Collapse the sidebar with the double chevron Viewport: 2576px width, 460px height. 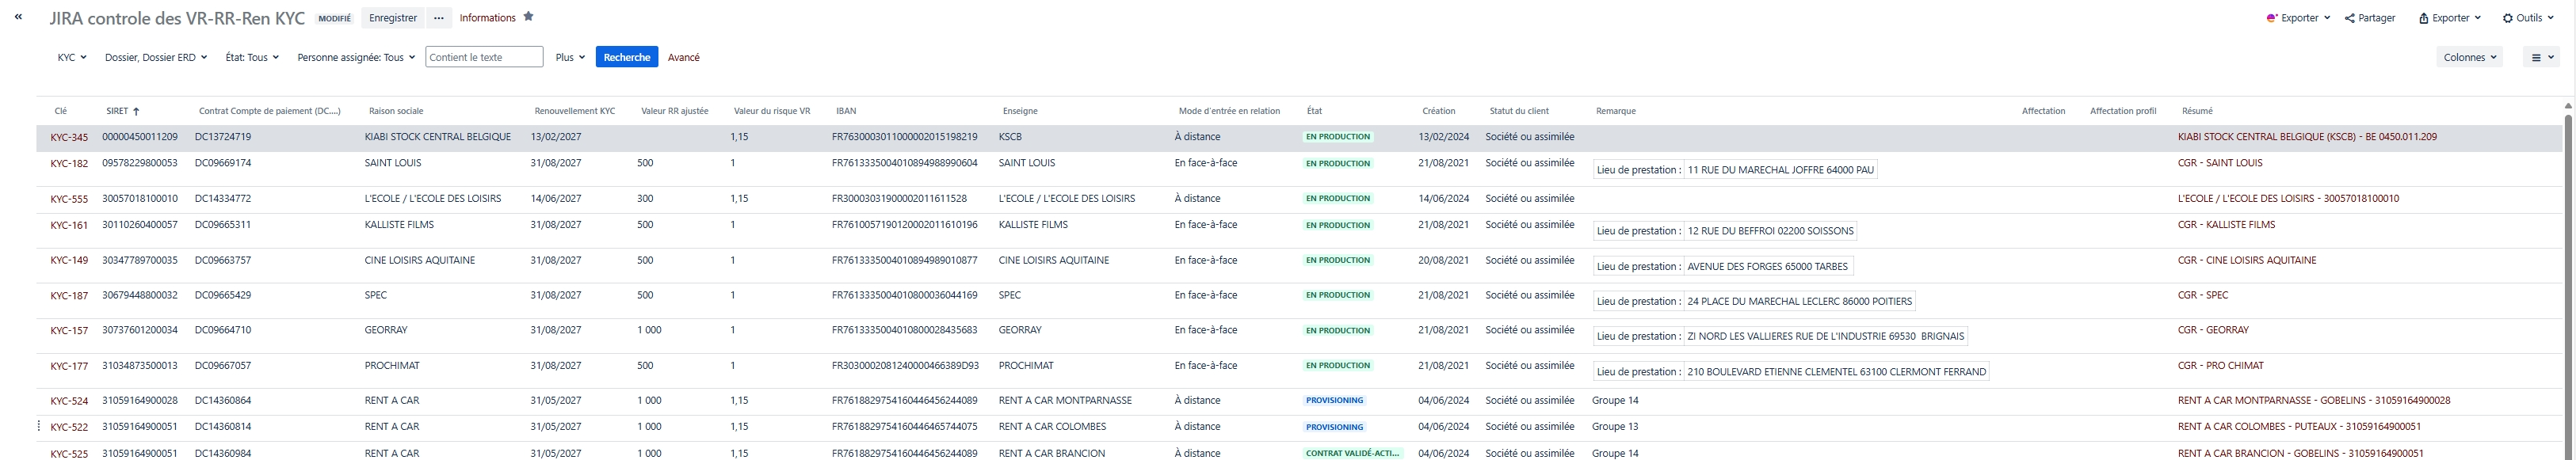(x=18, y=17)
